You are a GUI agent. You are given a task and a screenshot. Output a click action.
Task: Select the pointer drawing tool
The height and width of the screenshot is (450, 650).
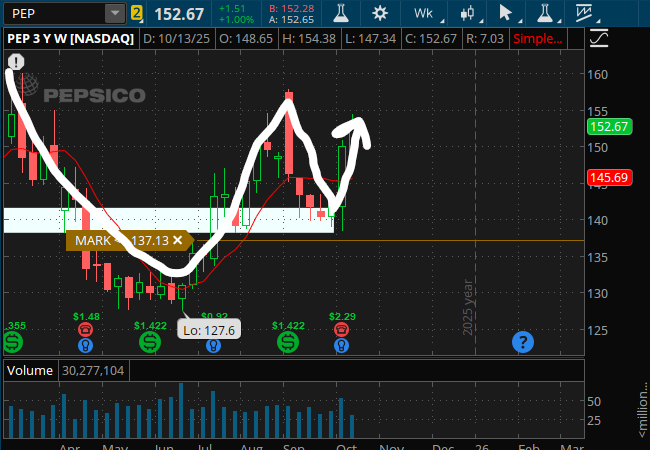(x=505, y=13)
